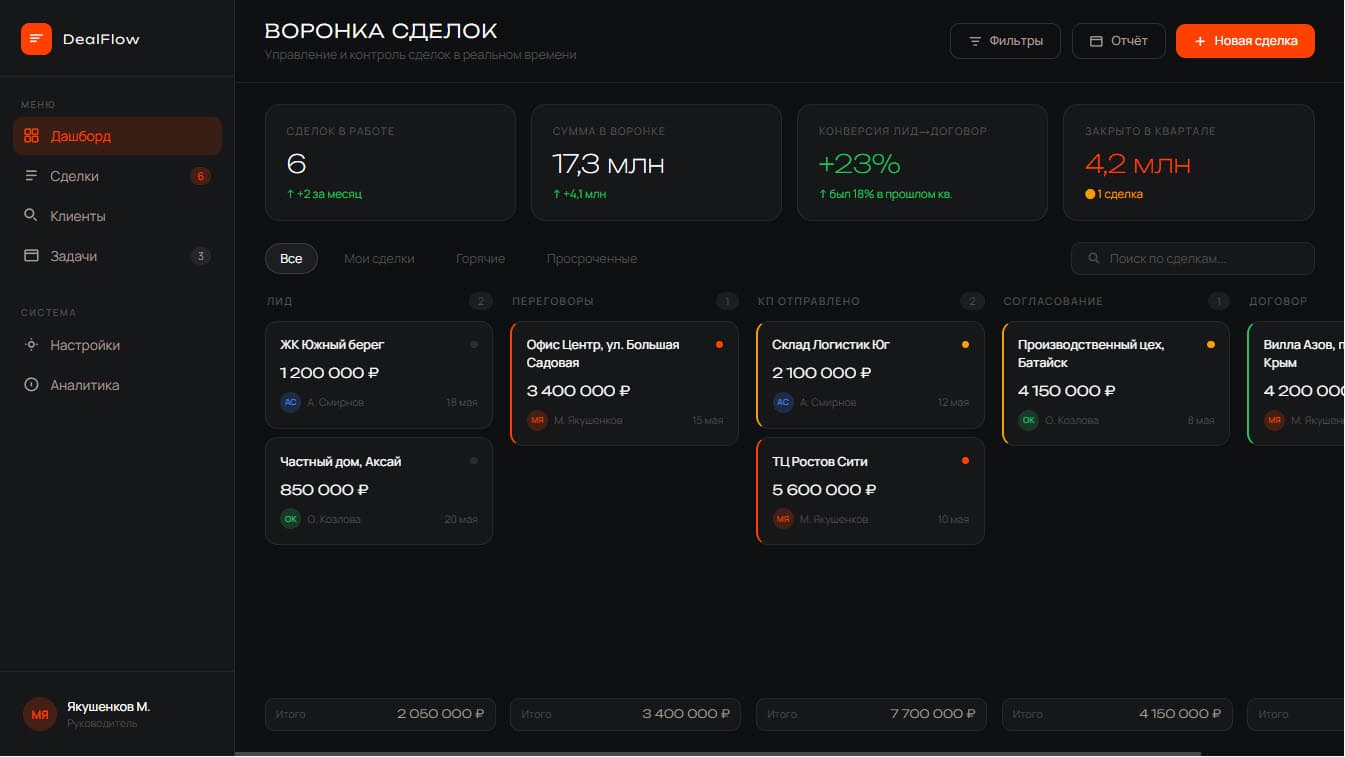Click the Закрыто в квартале stat card

1189,162
